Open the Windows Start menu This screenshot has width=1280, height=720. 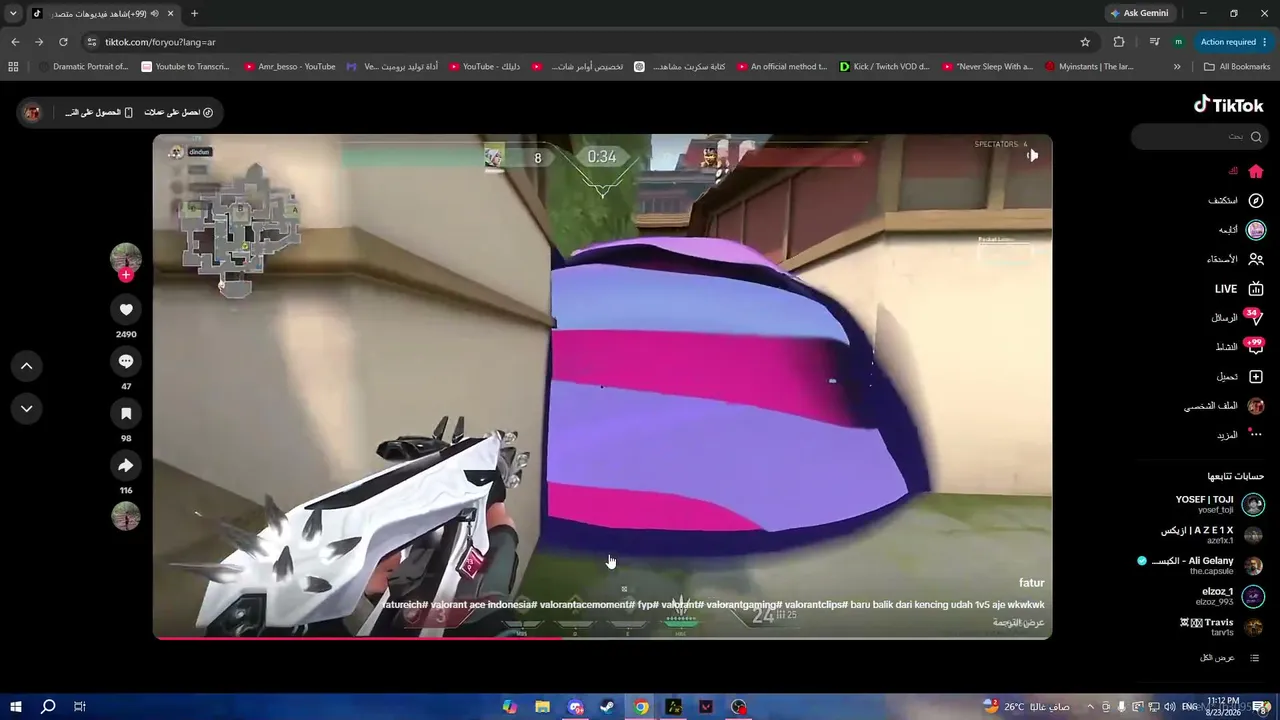[x=16, y=707]
